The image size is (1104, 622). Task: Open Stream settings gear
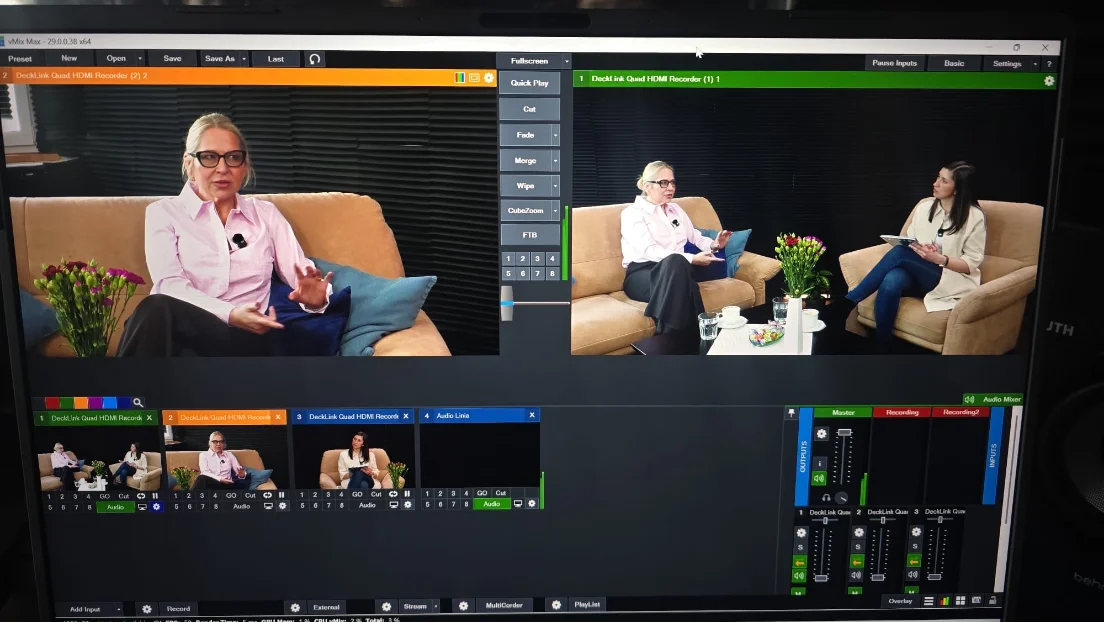pyautogui.click(x=387, y=607)
